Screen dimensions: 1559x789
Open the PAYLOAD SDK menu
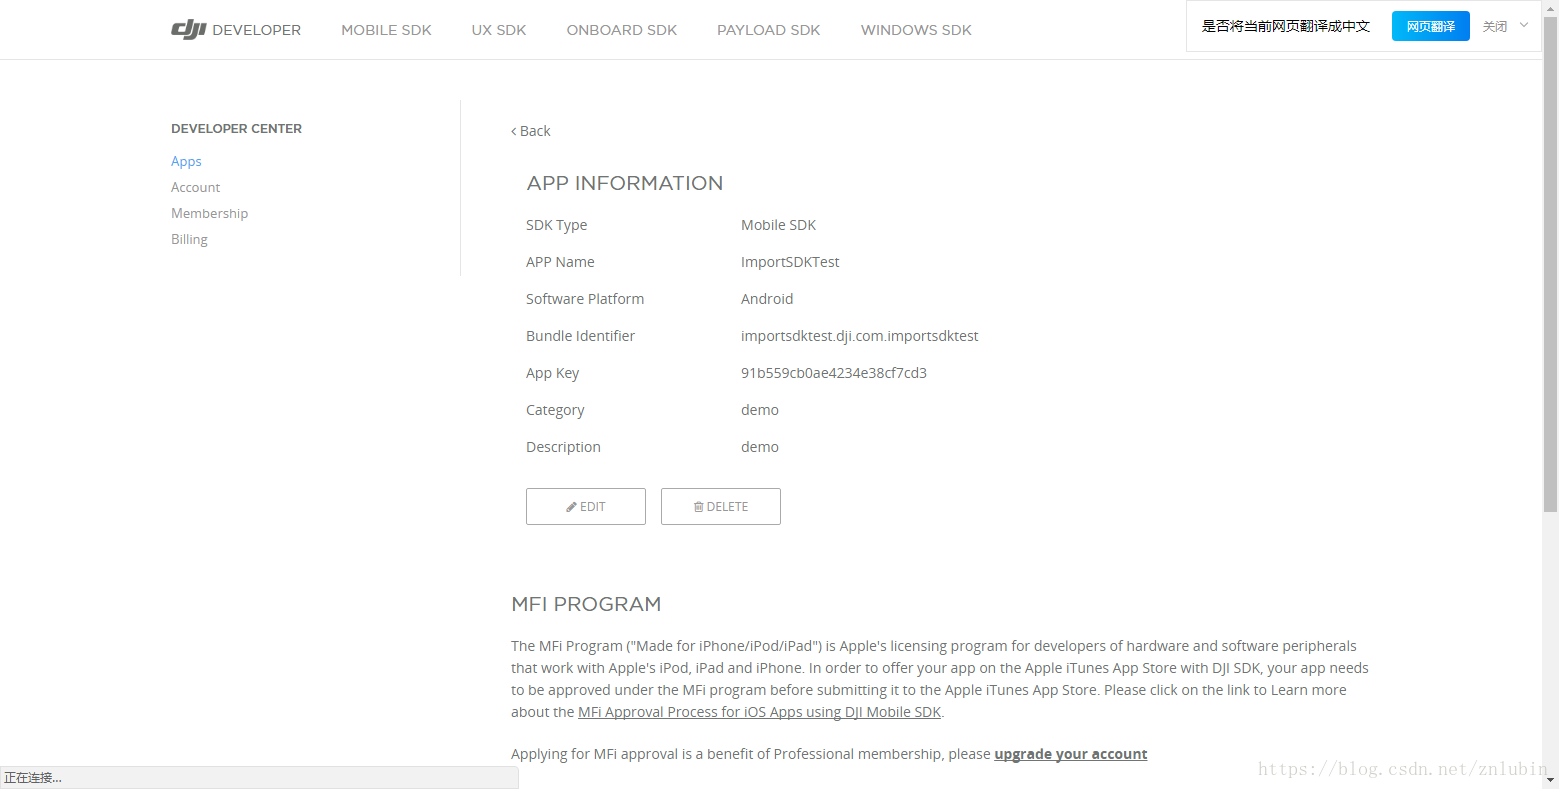[x=769, y=30]
